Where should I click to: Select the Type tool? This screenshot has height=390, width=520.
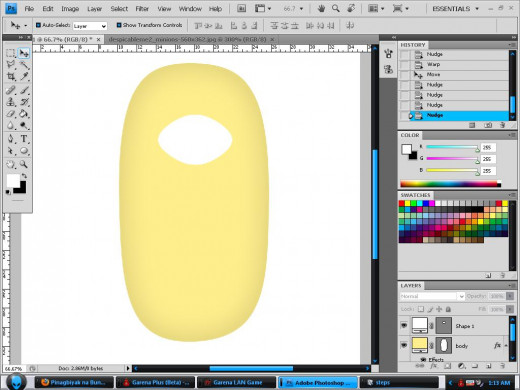point(24,139)
